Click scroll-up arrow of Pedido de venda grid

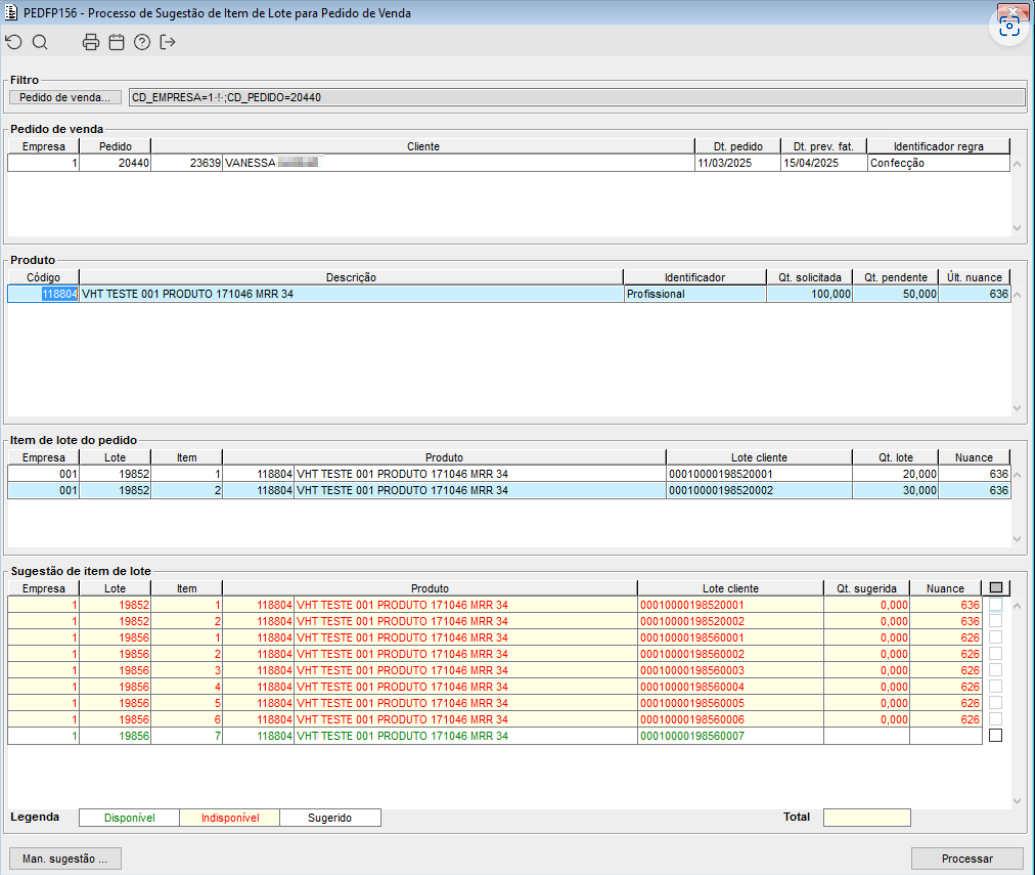[1018, 163]
